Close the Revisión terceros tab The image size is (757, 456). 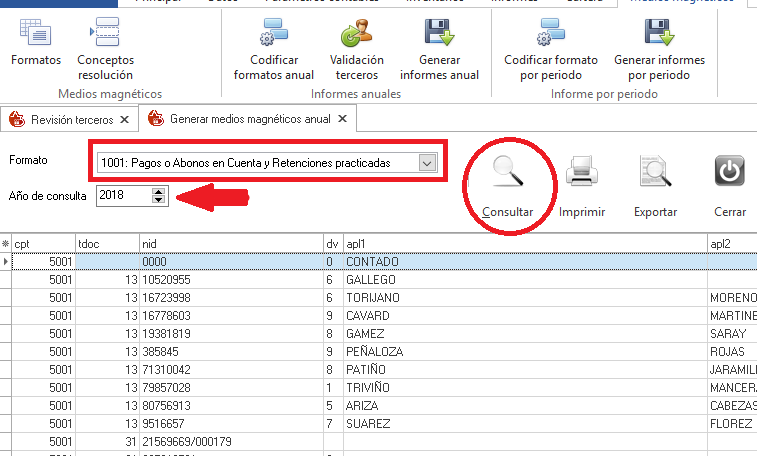click(x=124, y=119)
